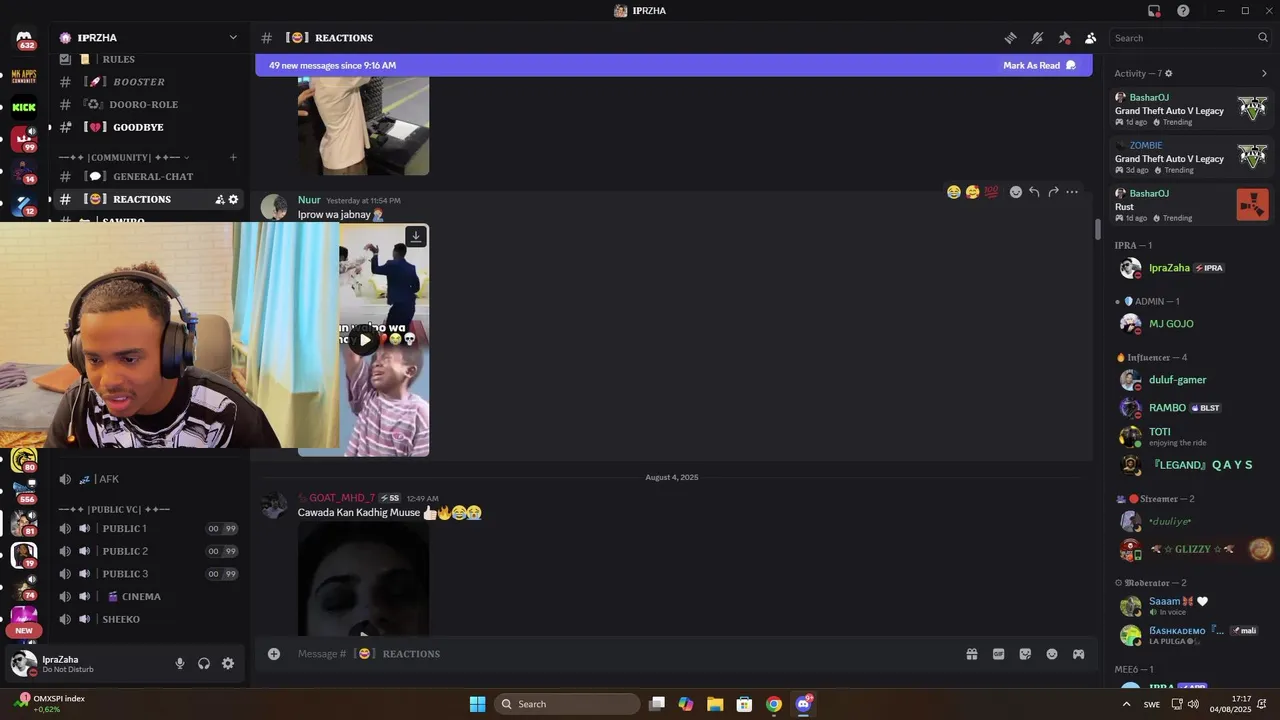Viewport: 1280px width, 720px height.
Task: Open the RULES channel
Action: click(x=150, y=59)
